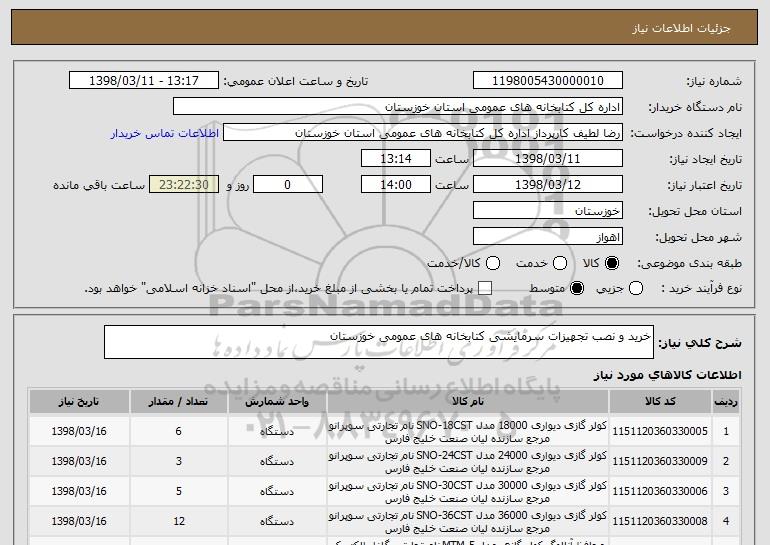
Task: Click product code 1151120360330006
Action: [660, 491]
